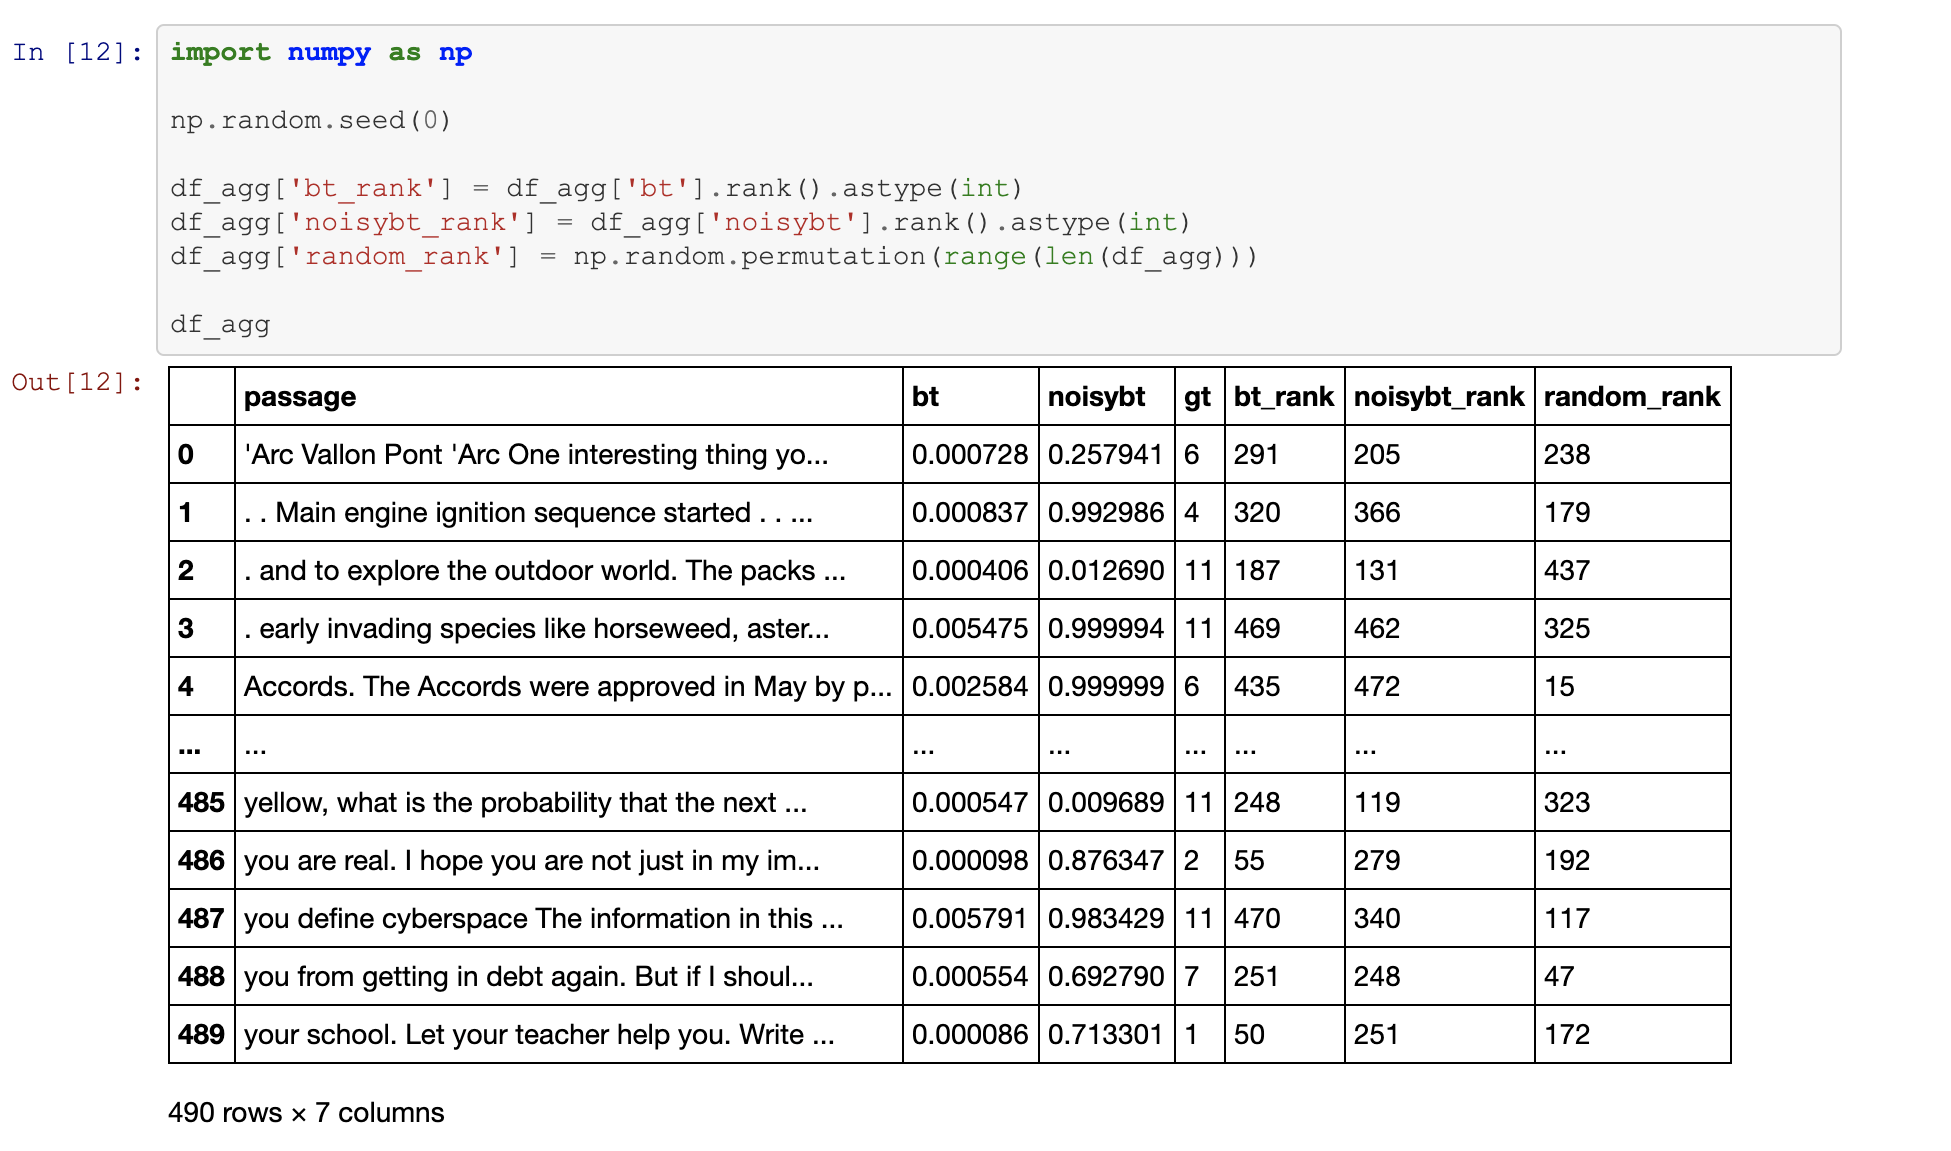Click the import numpy code line
Image resolution: width=1951 pixels, height=1151 pixels.
321,52
